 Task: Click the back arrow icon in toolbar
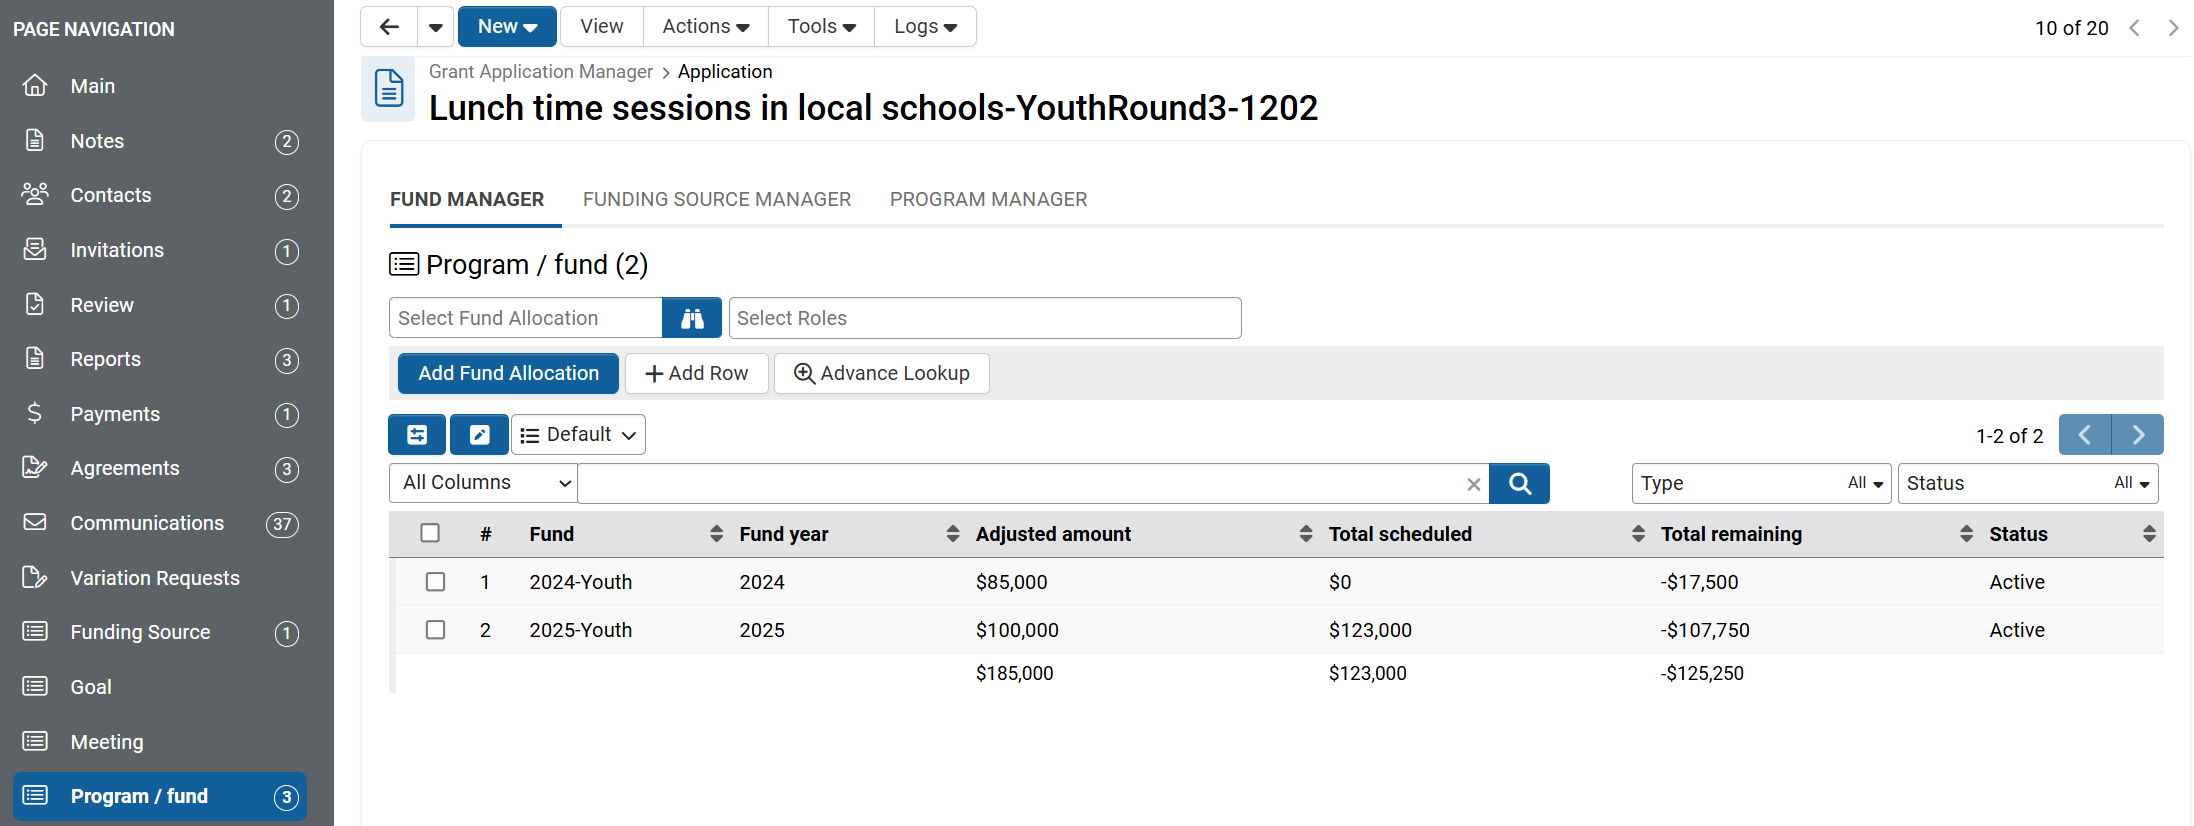coord(389,27)
